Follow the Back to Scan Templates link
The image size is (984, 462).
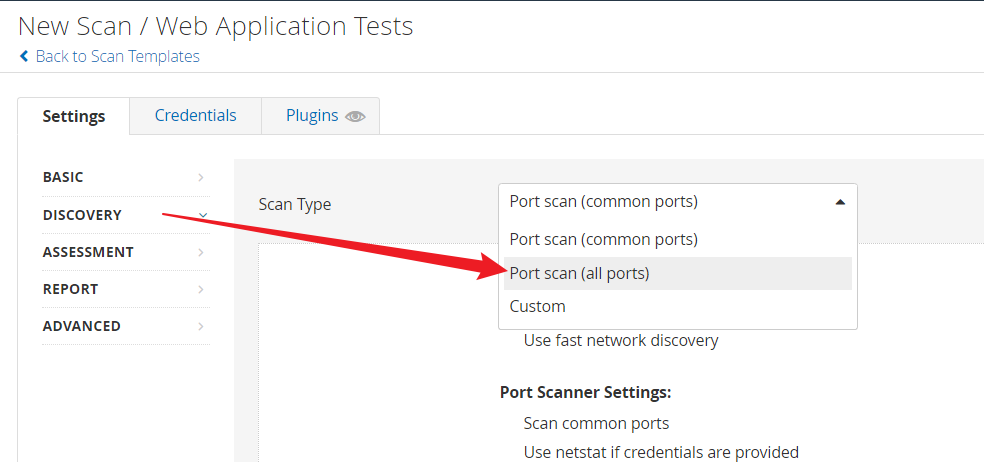(x=117, y=57)
